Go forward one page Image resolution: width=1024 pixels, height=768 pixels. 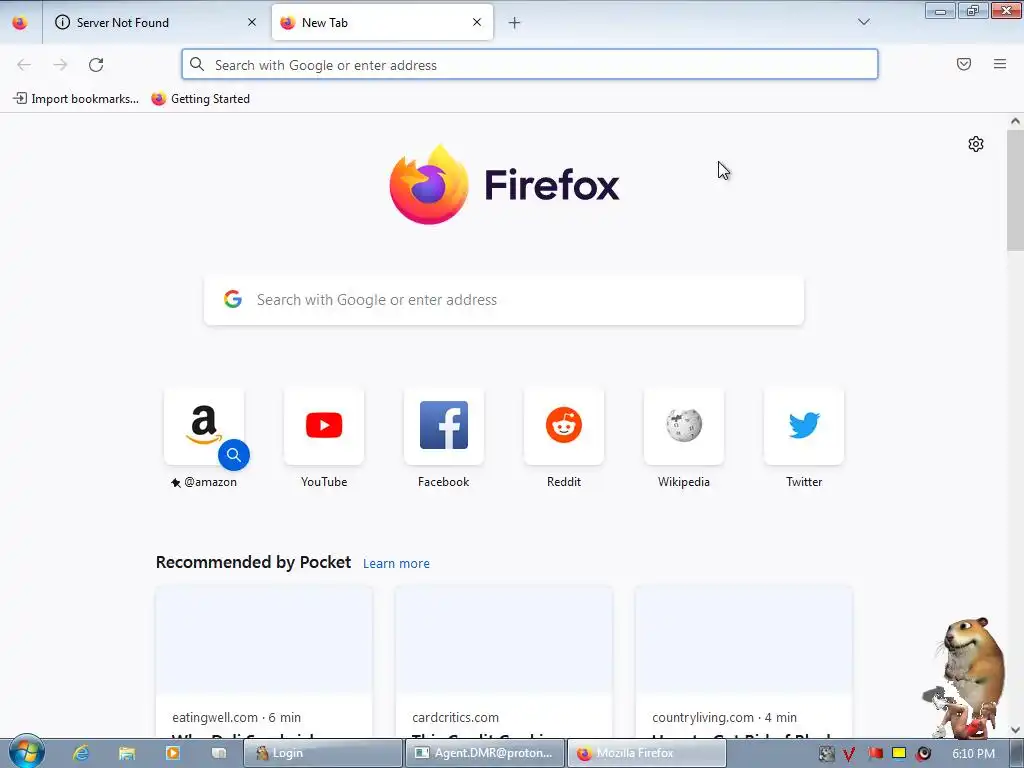(60, 65)
